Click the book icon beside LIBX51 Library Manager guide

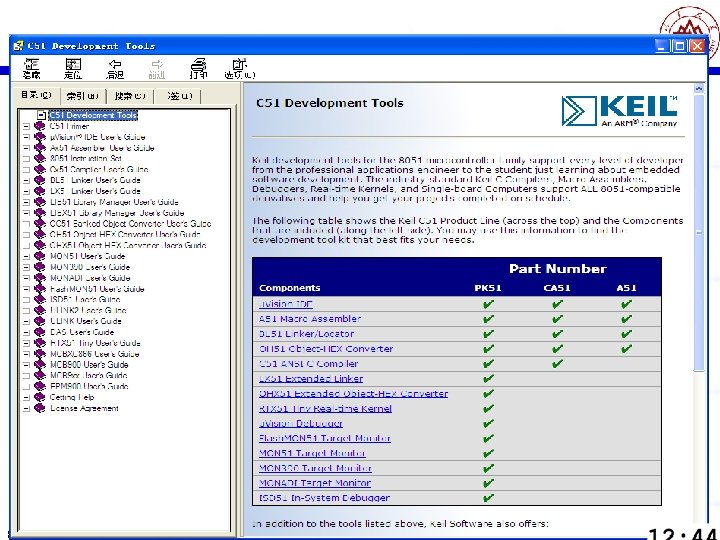40,213
